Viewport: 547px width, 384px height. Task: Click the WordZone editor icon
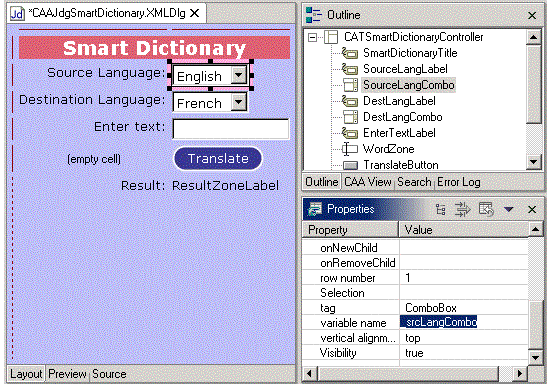click(x=350, y=149)
